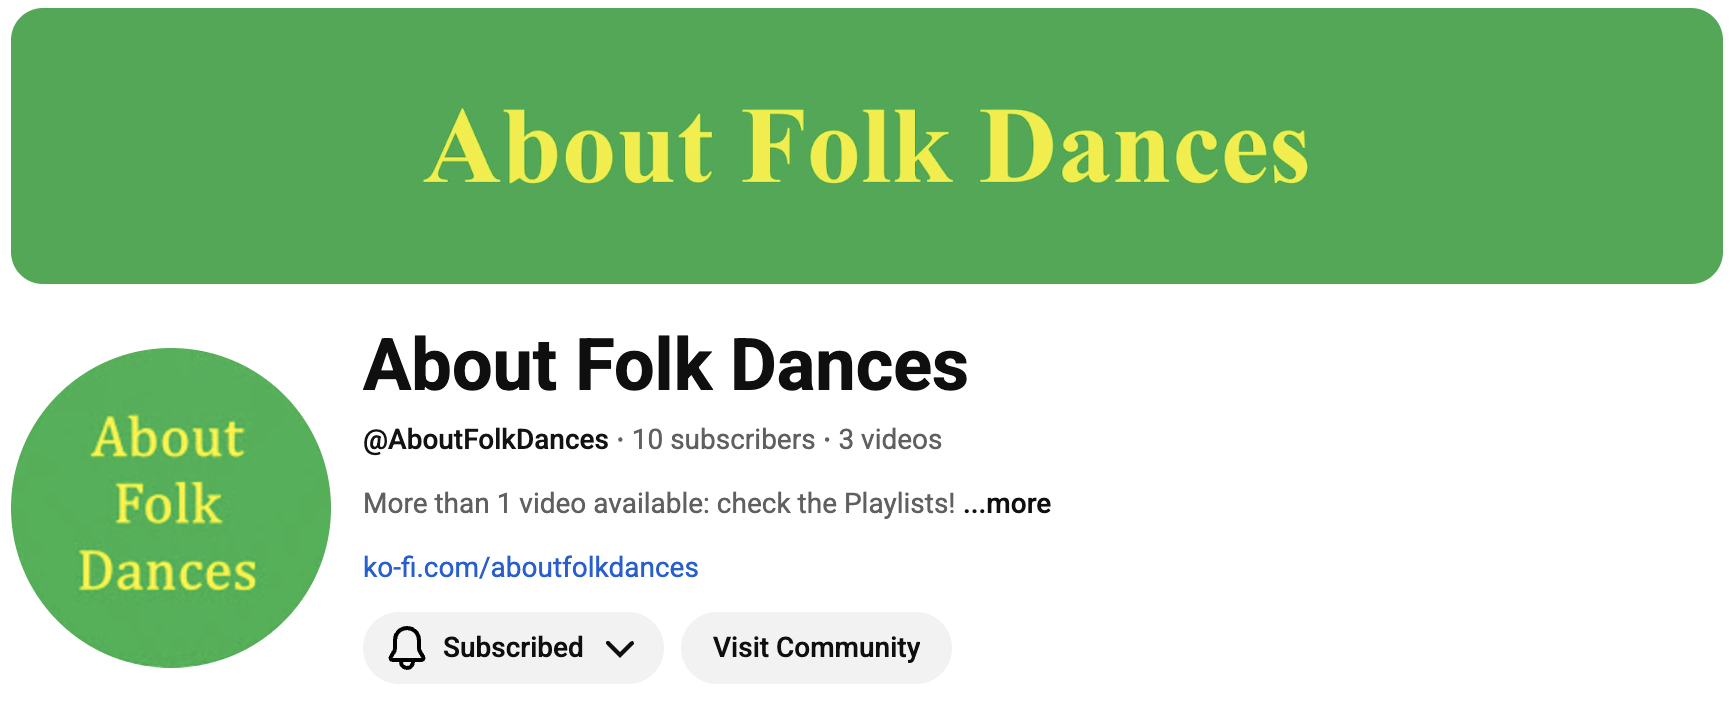Select the black About Folk Dances heading
This screenshot has width=1732, height=704.
coord(665,365)
